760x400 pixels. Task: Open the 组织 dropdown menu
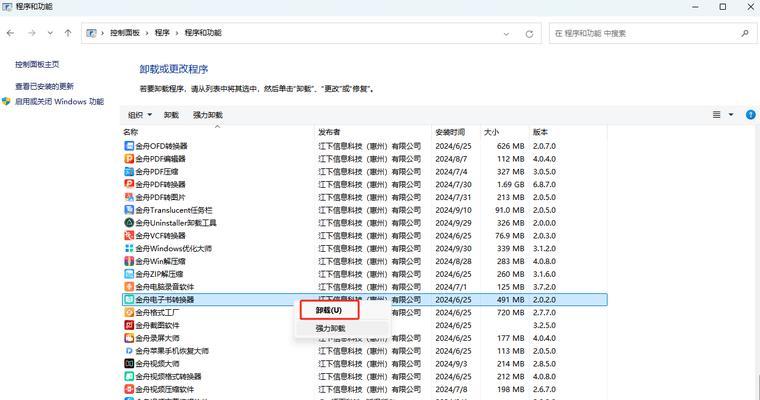(x=140, y=115)
